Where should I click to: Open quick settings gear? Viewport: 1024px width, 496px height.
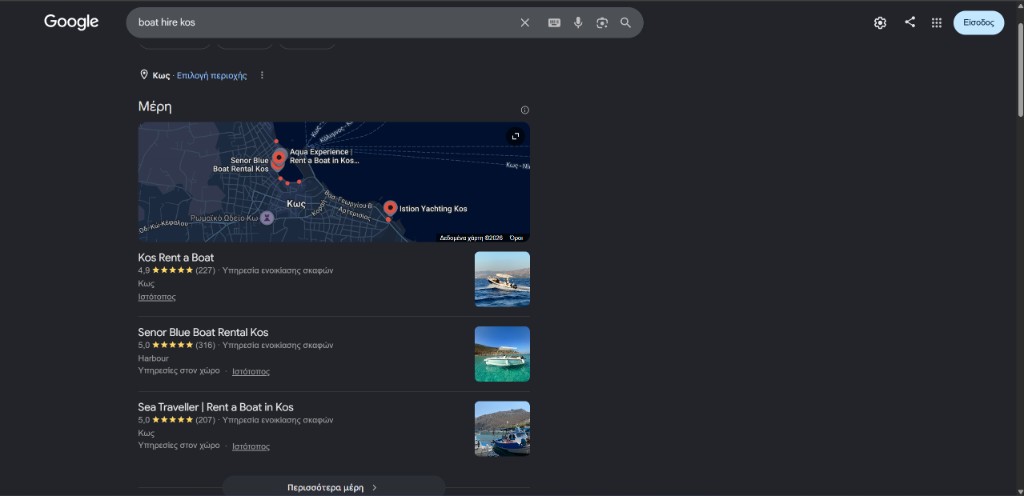pos(880,23)
